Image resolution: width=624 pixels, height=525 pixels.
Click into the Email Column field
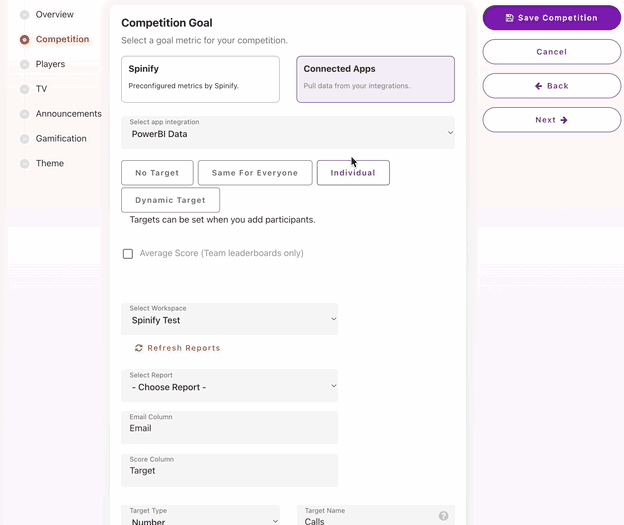click(230, 427)
